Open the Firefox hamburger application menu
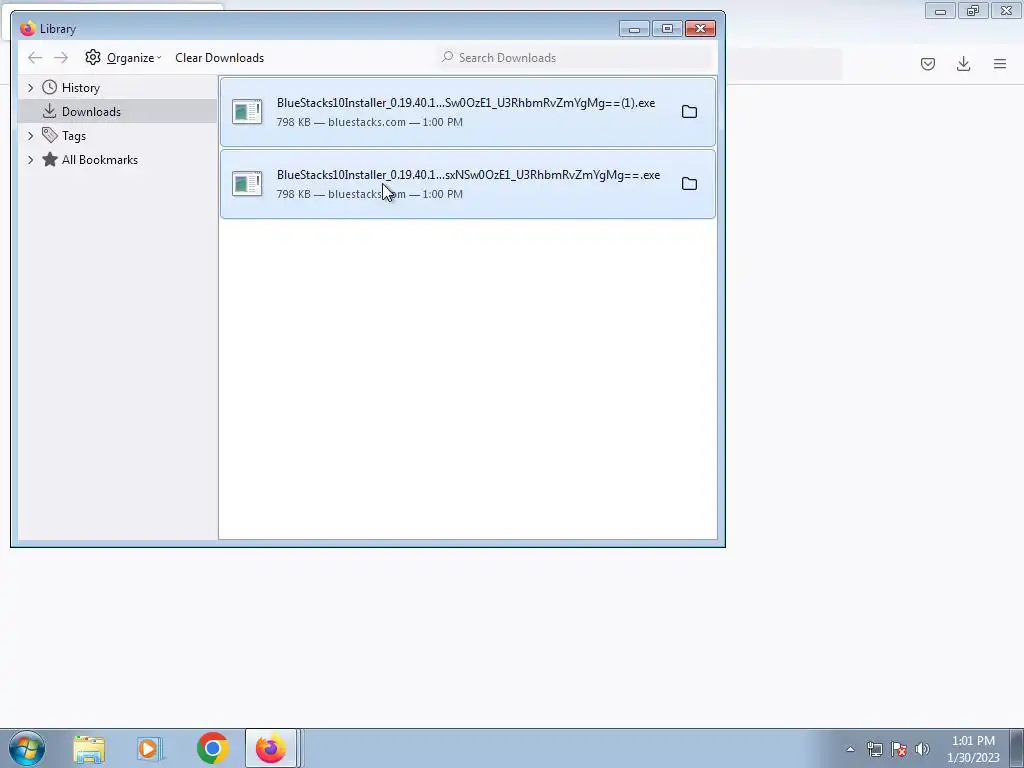Image resolution: width=1024 pixels, height=768 pixels. click(1000, 63)
